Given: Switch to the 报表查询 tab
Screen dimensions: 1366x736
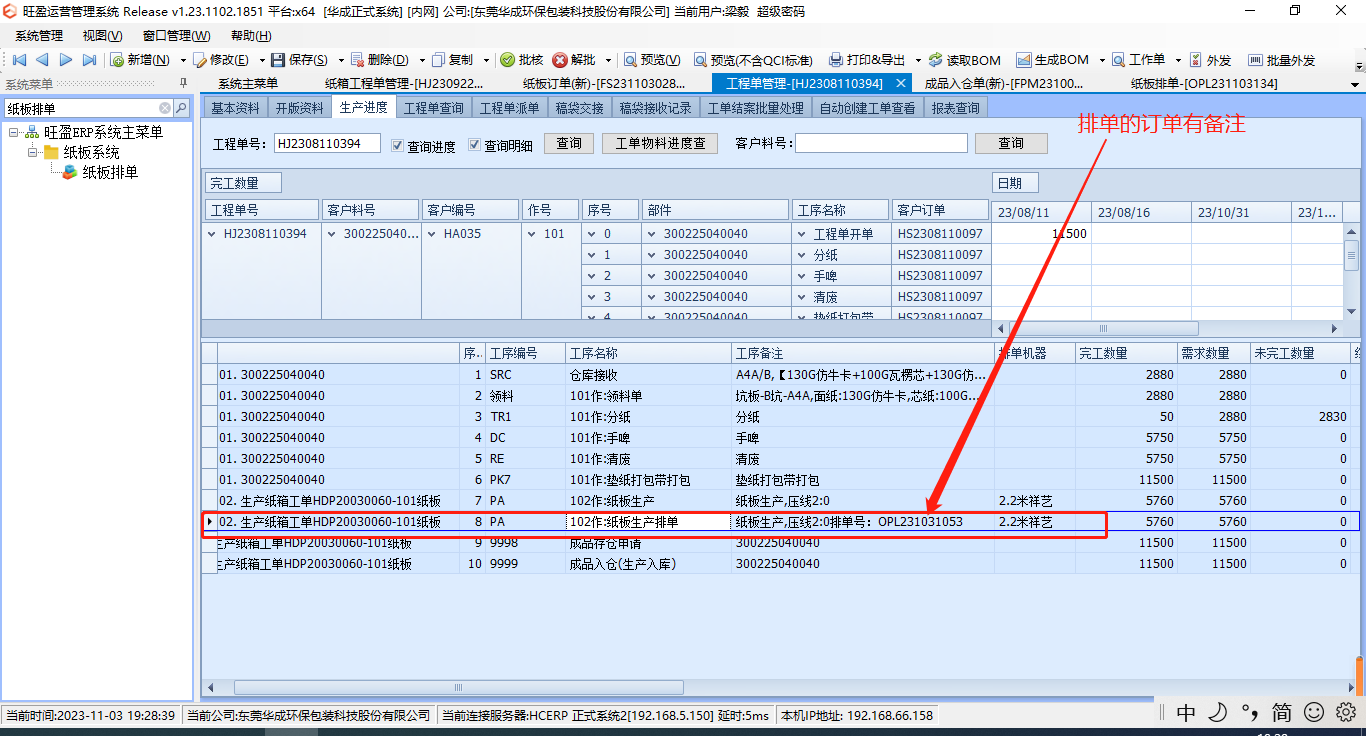Looking at the screenshot, I should coord(955,107).
